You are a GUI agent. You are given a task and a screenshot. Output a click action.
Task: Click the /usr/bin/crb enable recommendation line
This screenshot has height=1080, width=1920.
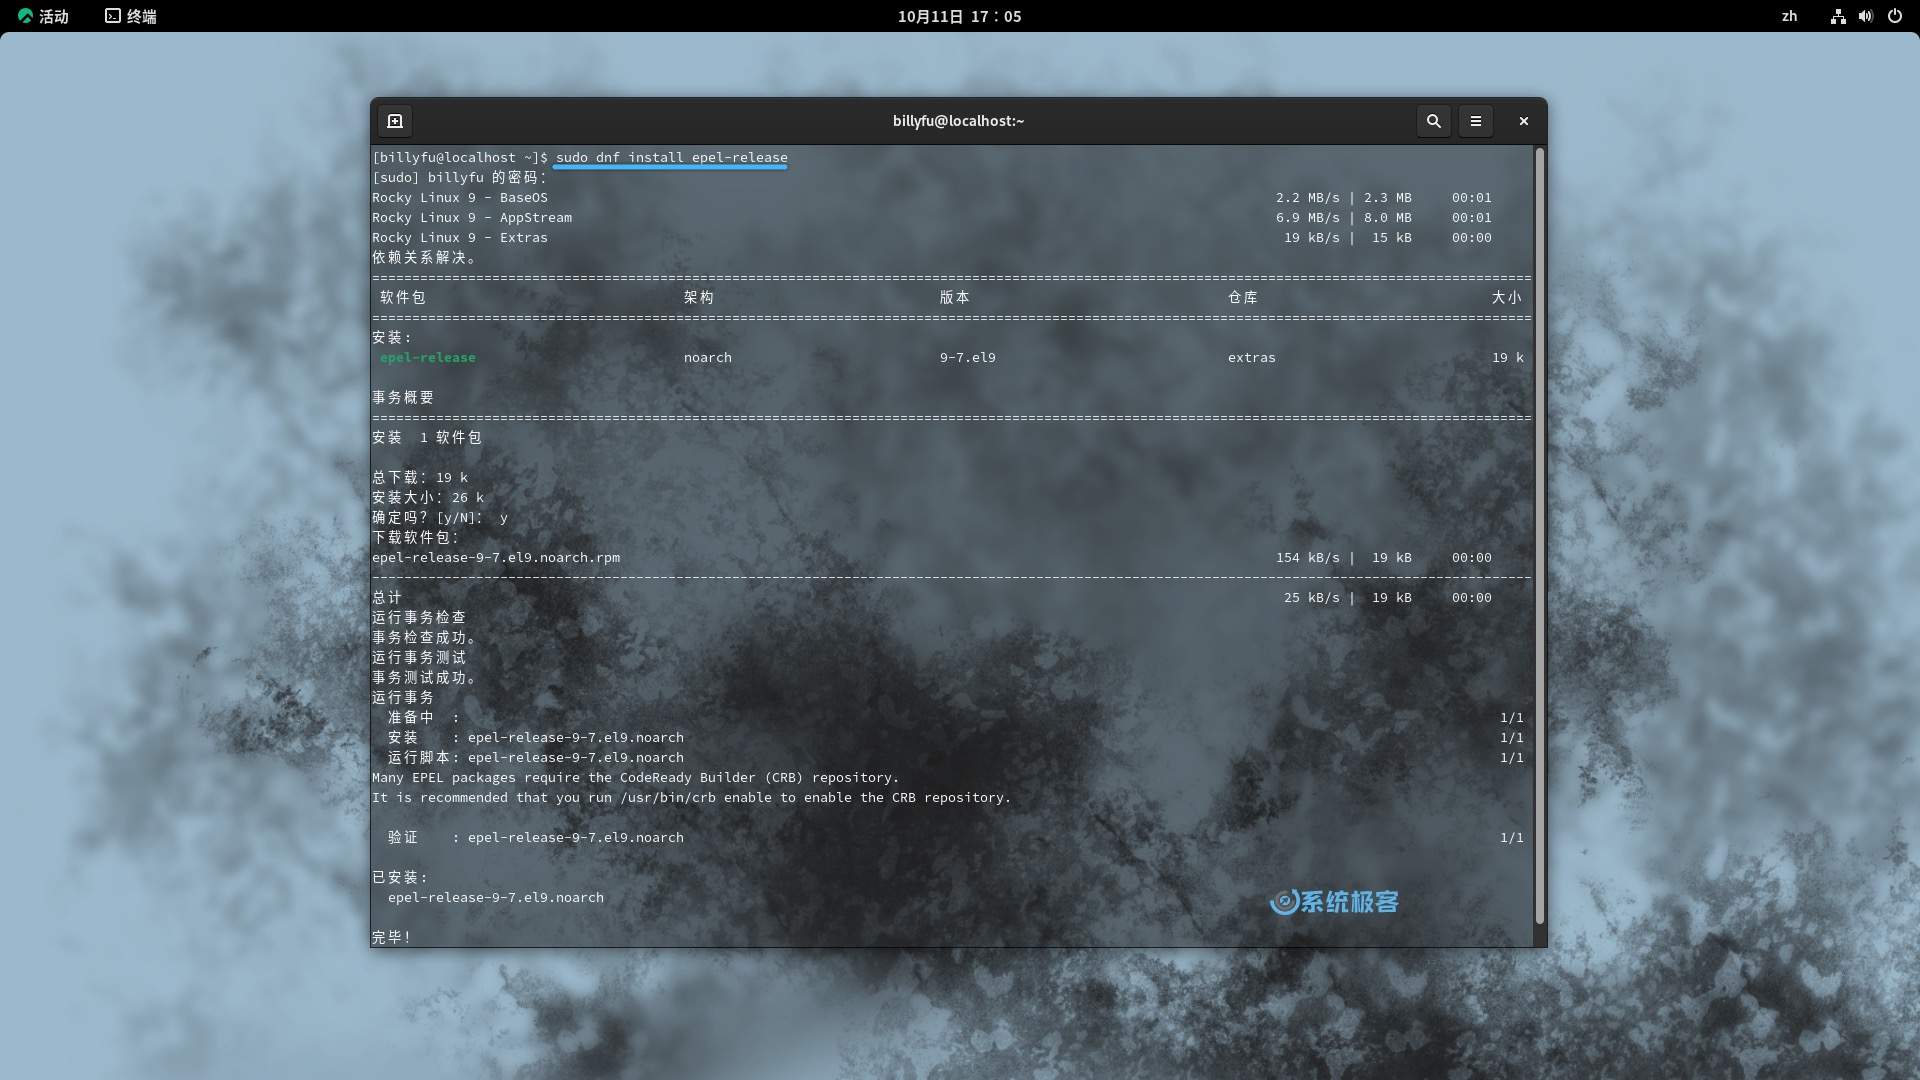(x=691, y=798)
